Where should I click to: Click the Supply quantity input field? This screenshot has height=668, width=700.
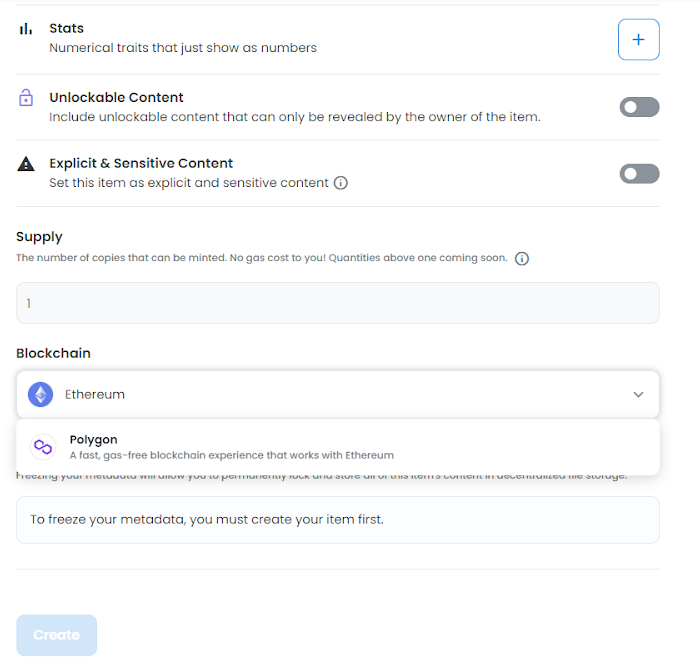tap(337, 303)
